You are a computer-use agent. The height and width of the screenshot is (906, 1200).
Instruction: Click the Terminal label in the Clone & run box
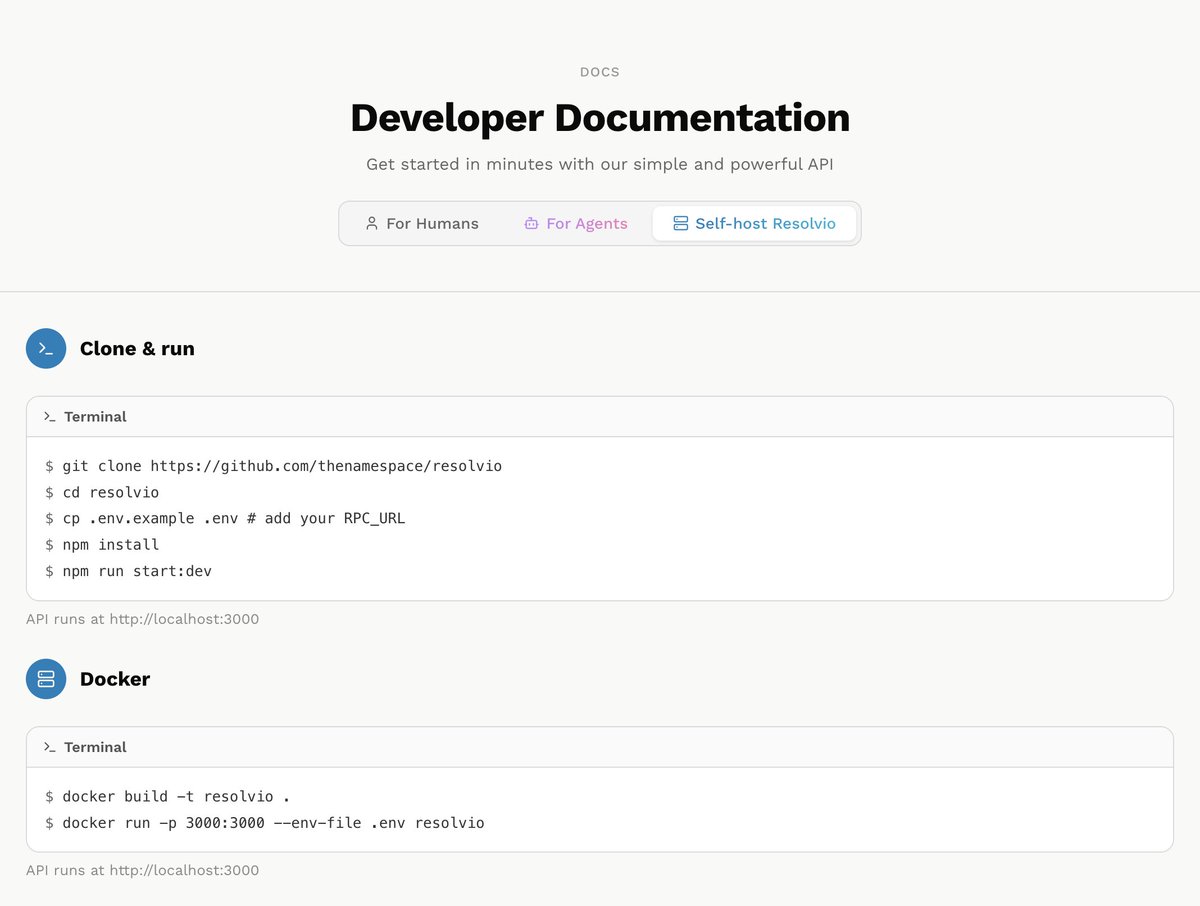[x=95, y=416]
